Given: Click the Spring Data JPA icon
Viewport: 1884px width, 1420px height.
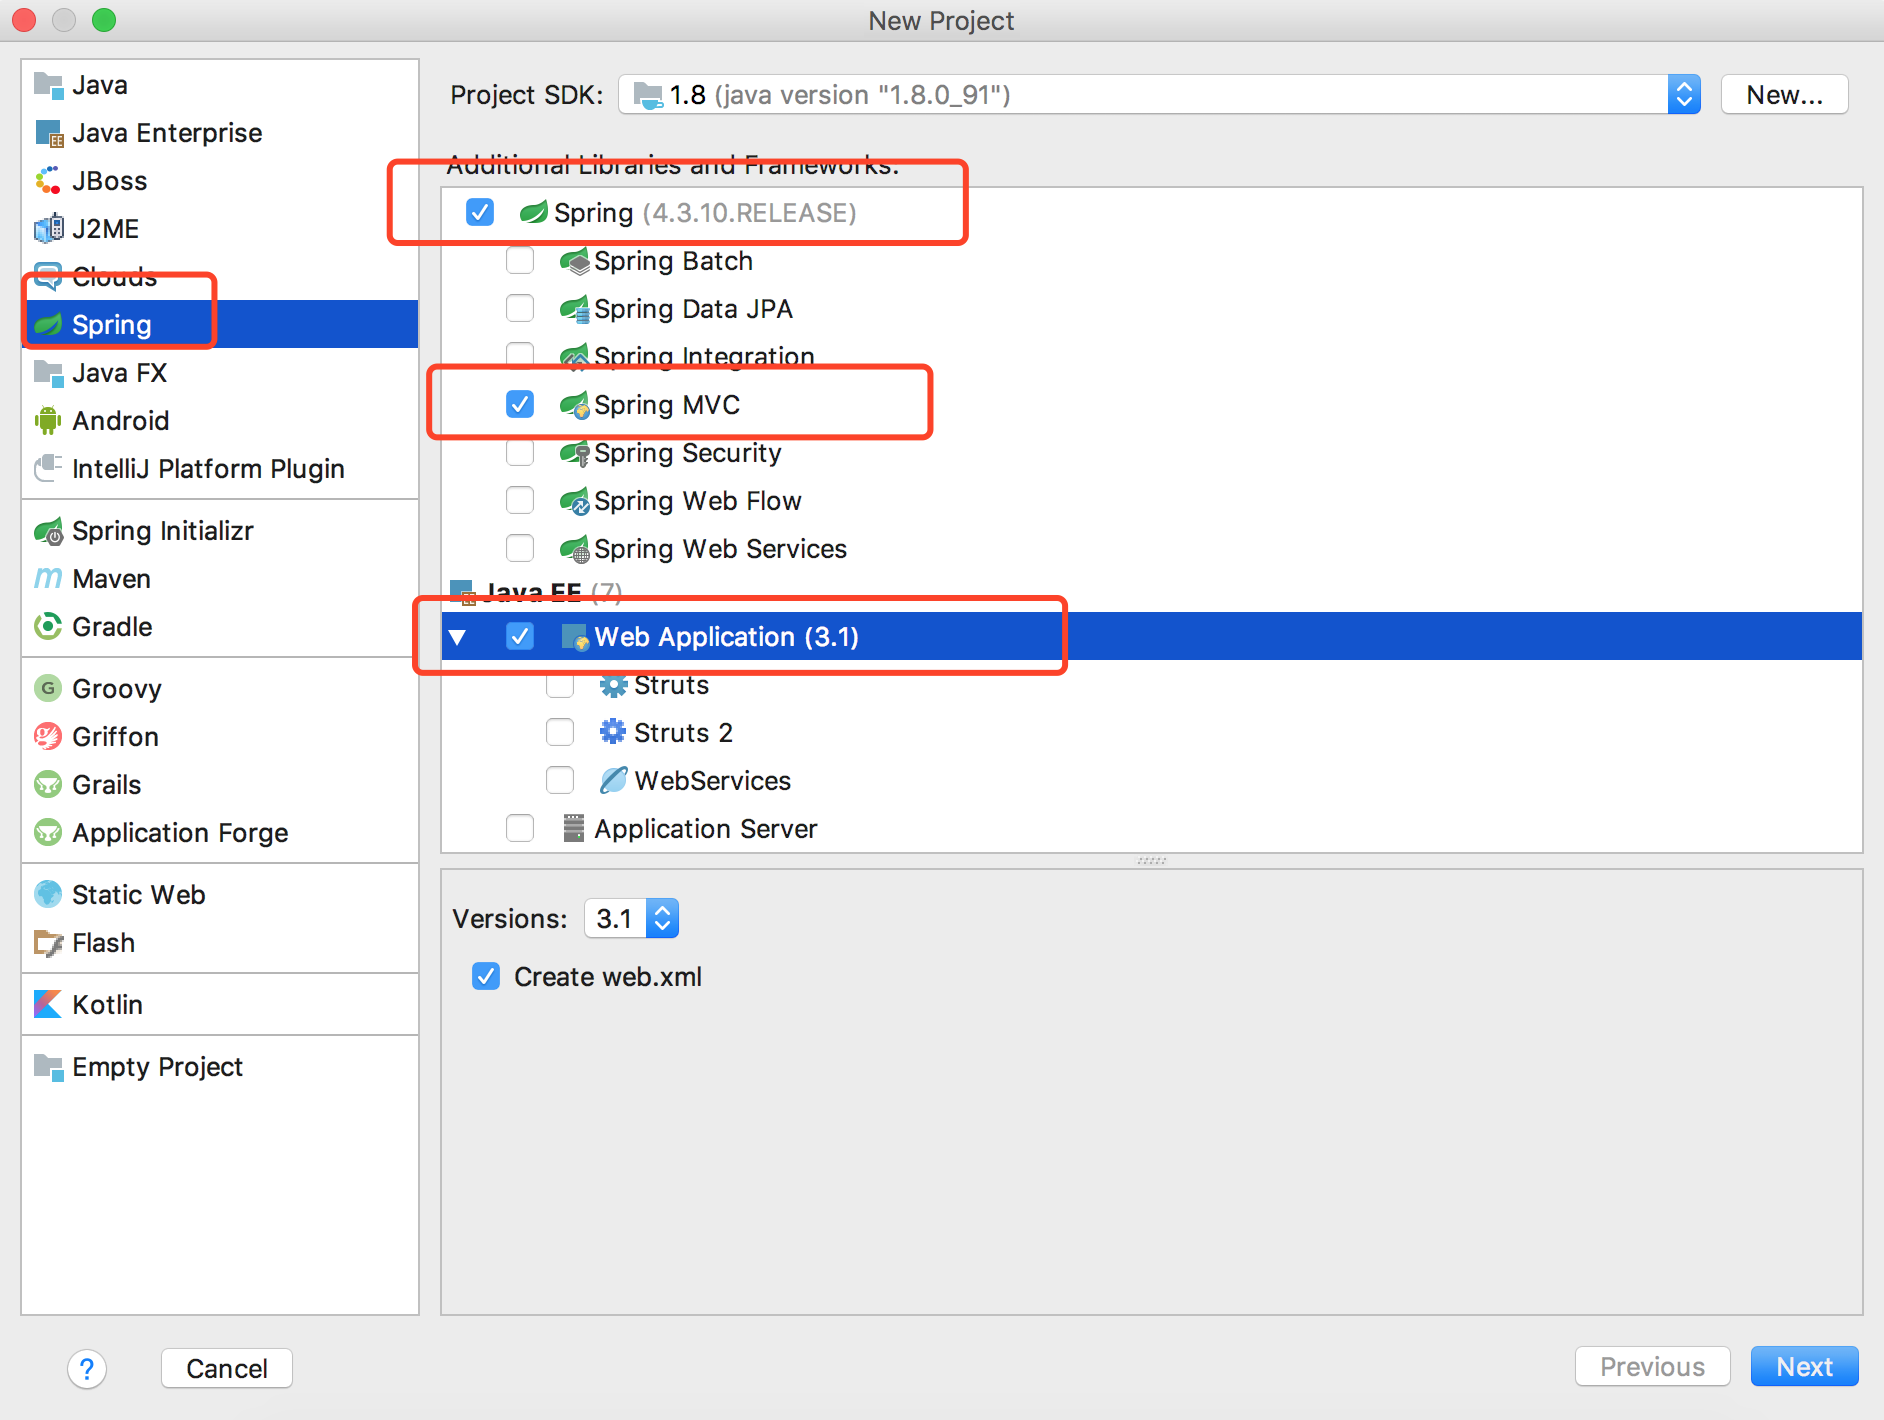Looking at the screenshot, I should [574, 309].
